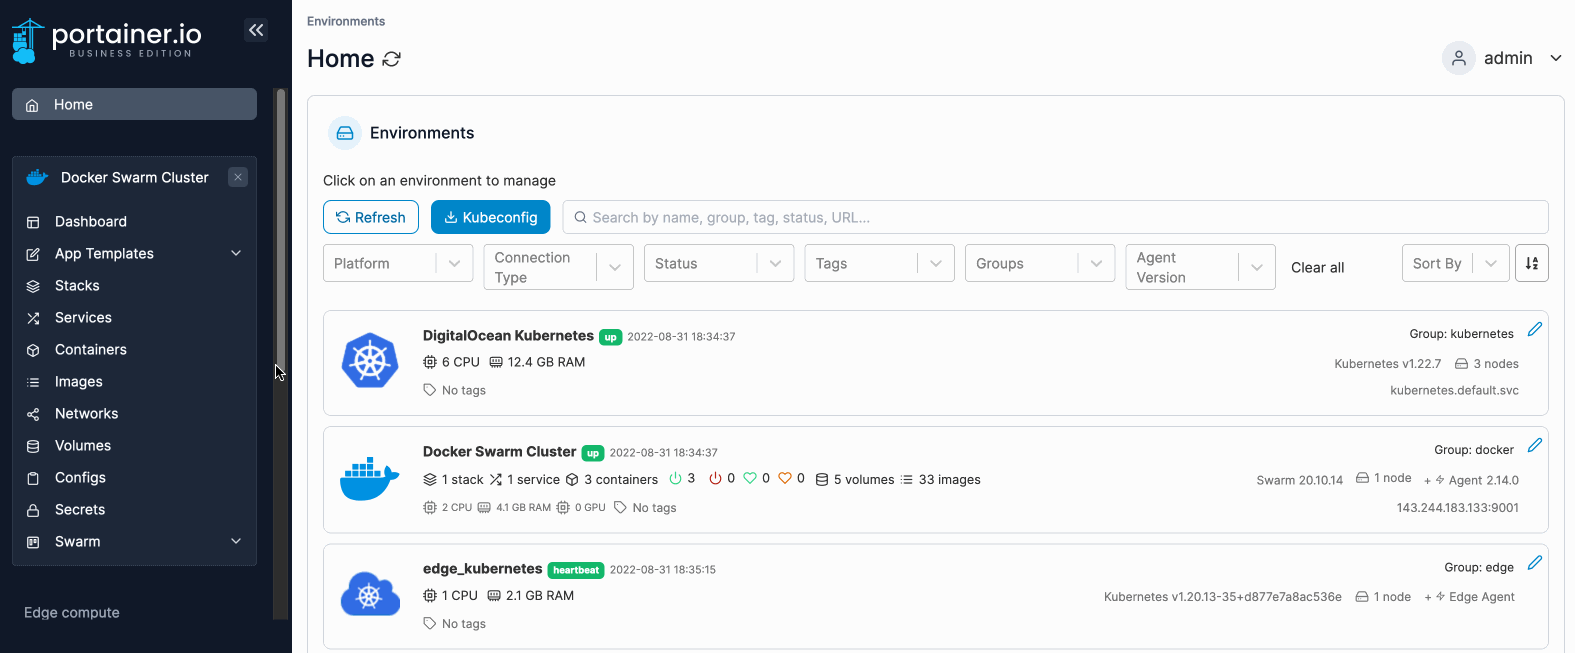Viewport: 1575px width, 653px height.
Task: Click the running containers power icon
Action: 675,479
